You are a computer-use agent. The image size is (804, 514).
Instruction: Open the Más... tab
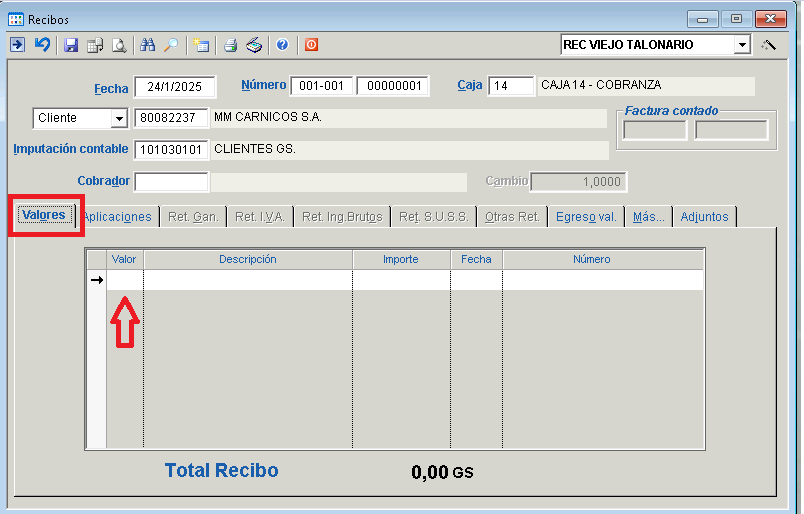coord(648,217)
